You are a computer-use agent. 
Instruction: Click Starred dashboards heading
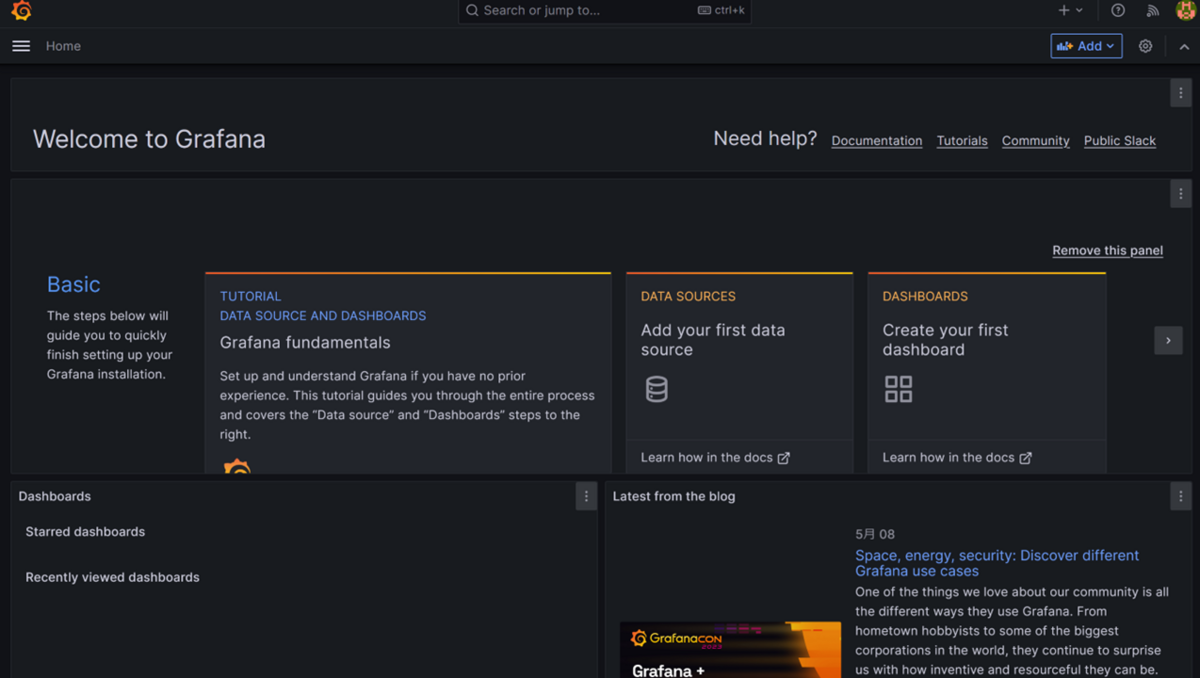pyautogui.click(x=85, y=532)
